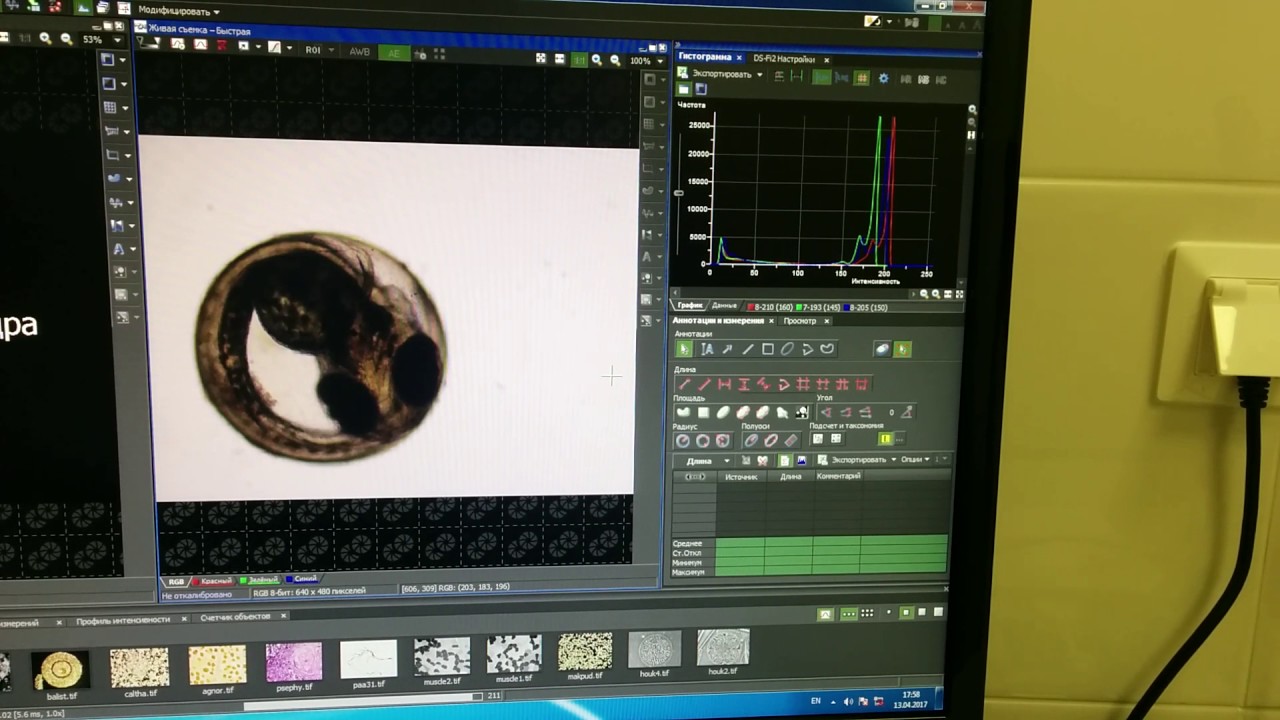Pick the closed freehand shape annotation tool
This screenshot has height=720, width=1280.
[827, 349]
